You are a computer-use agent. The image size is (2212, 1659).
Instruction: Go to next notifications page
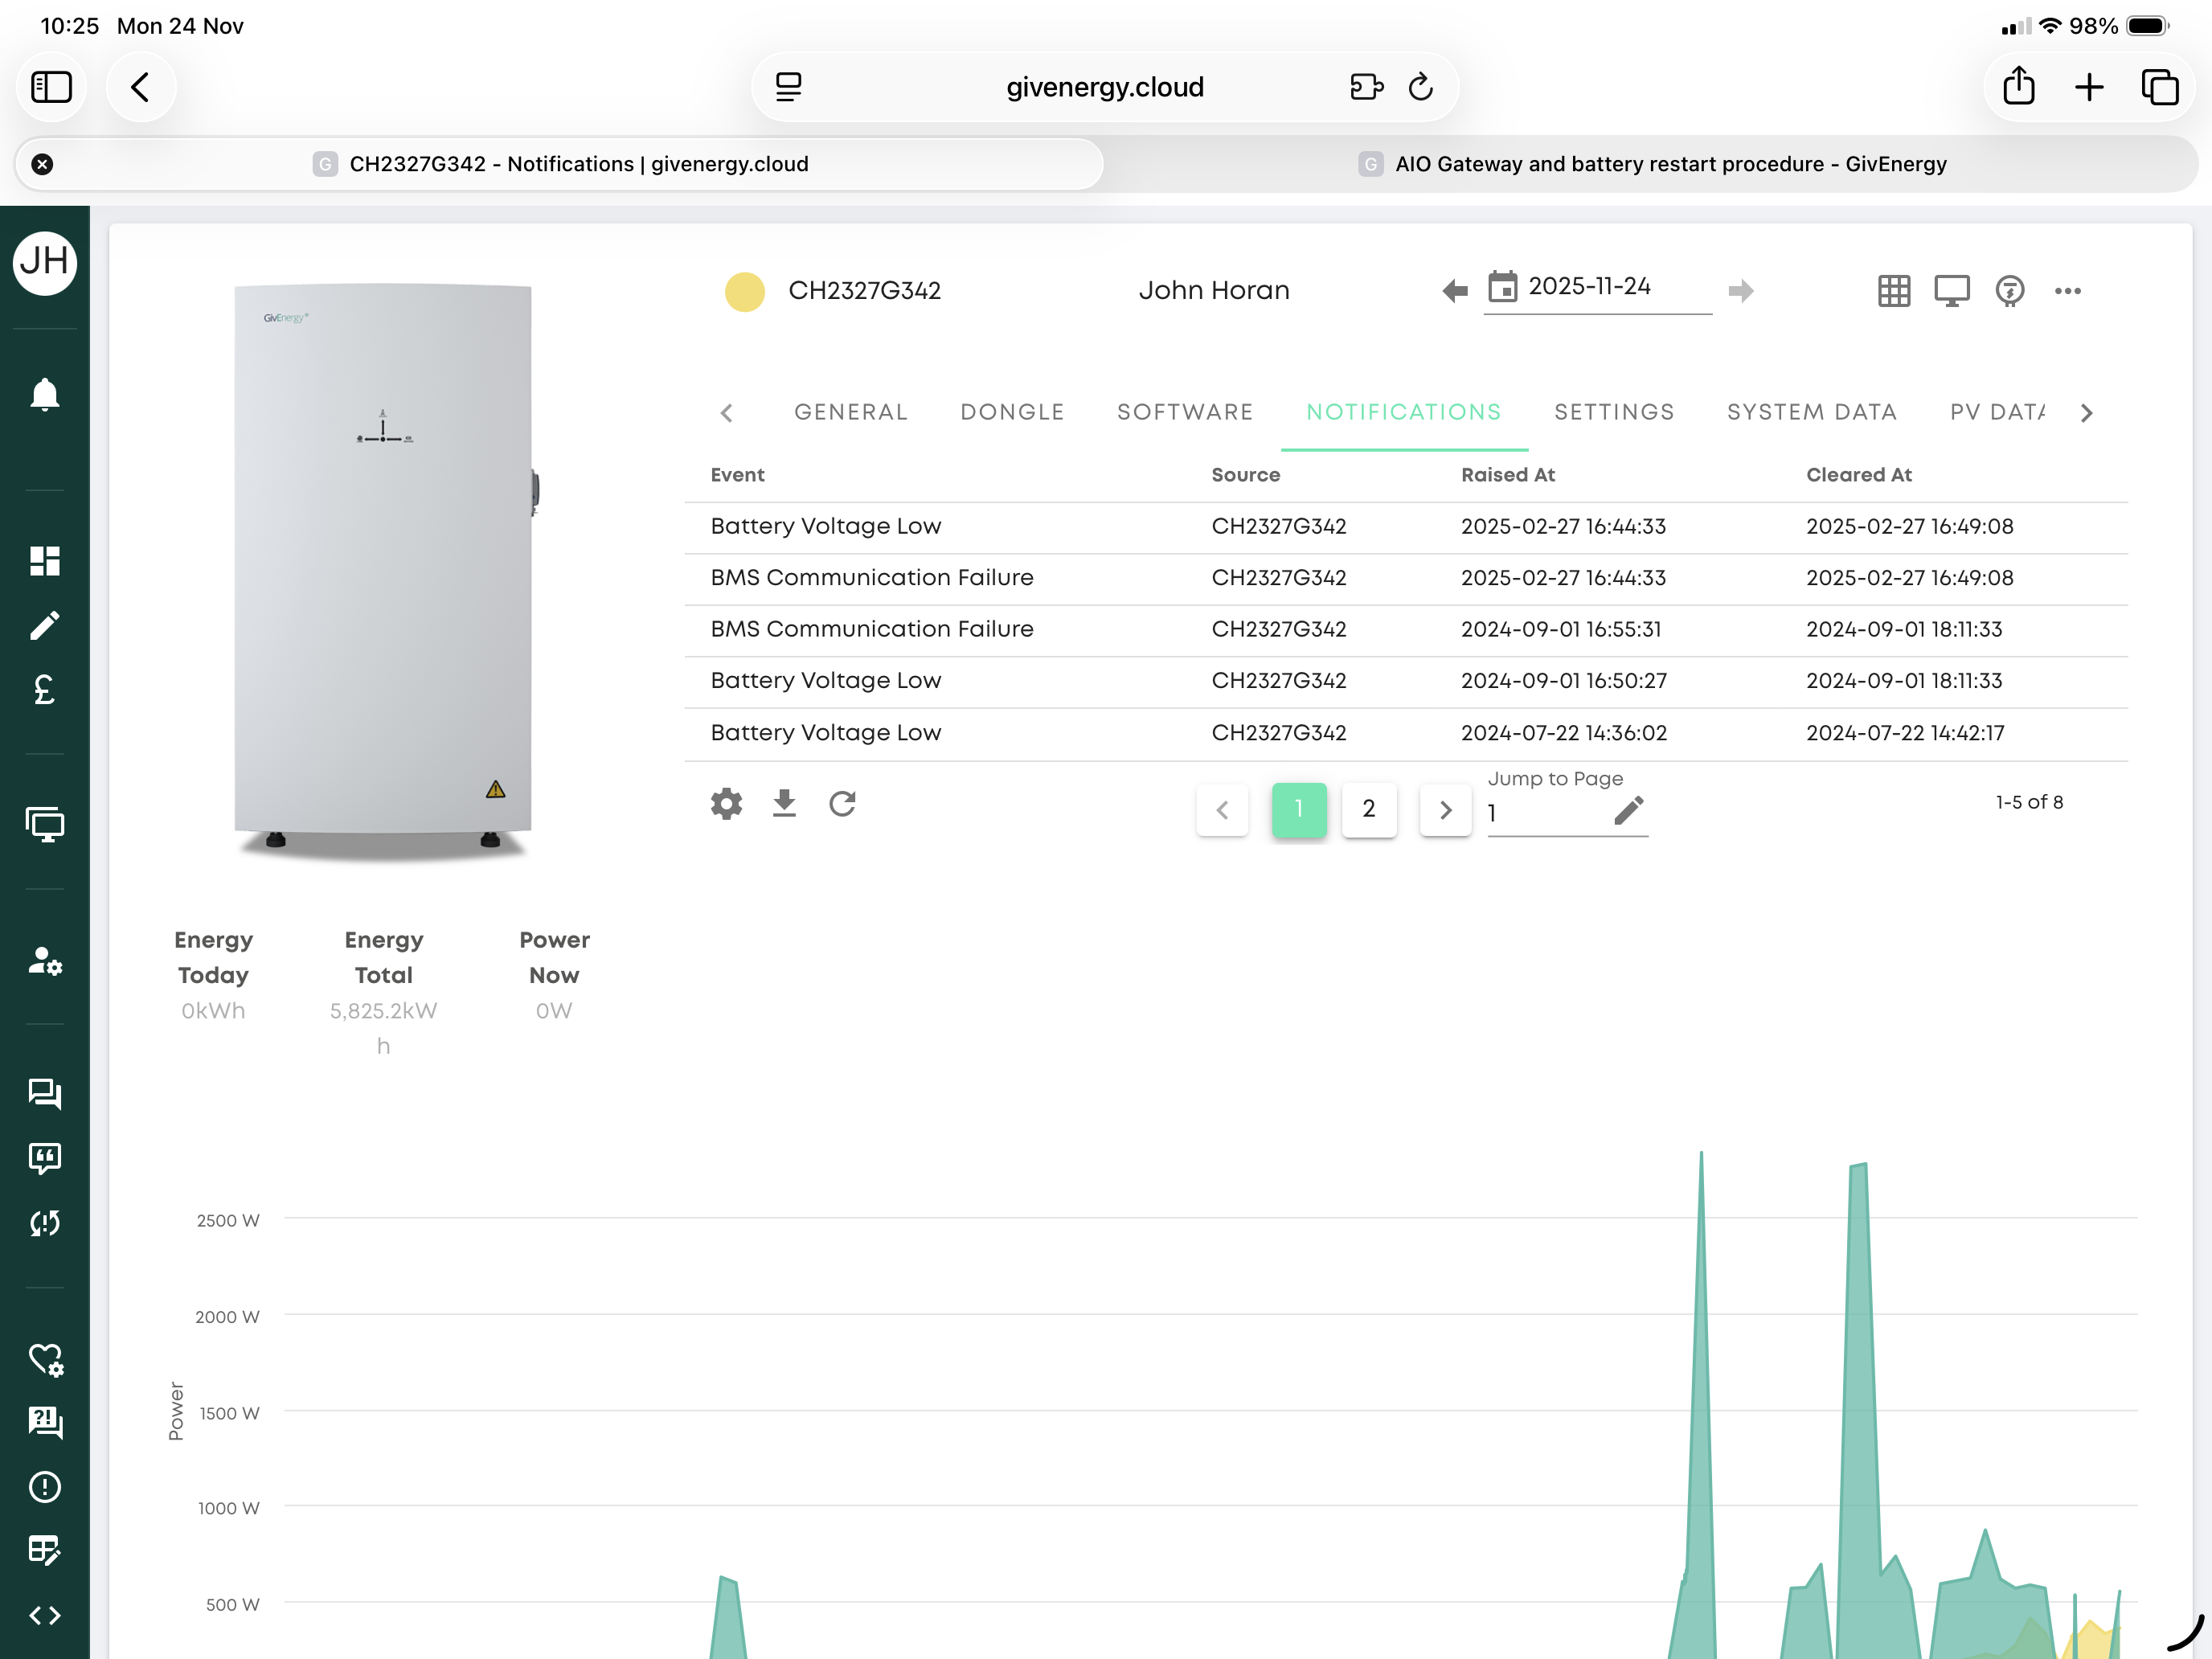click(x=1445, y=809)
